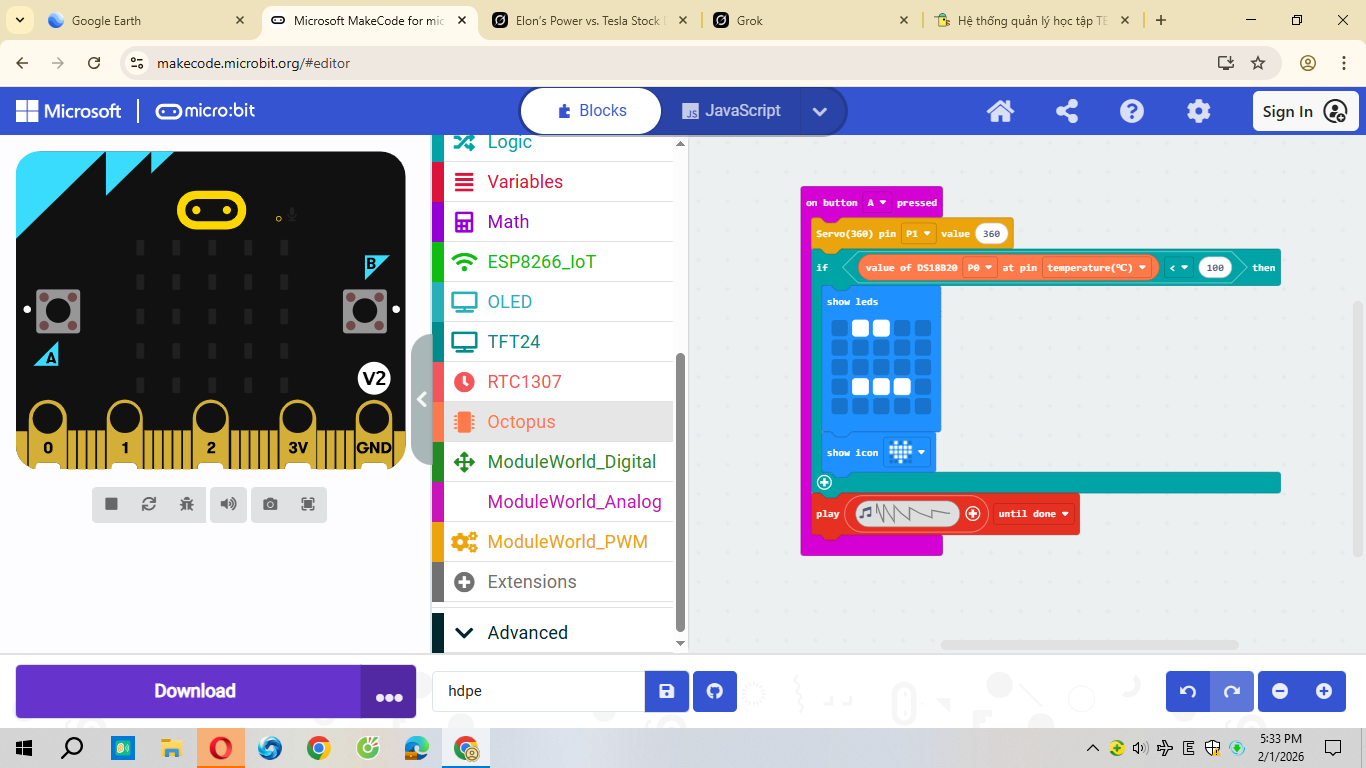Expand the Advanced toolbox categories
The image size is (1366, 768).
click(527, 632)
